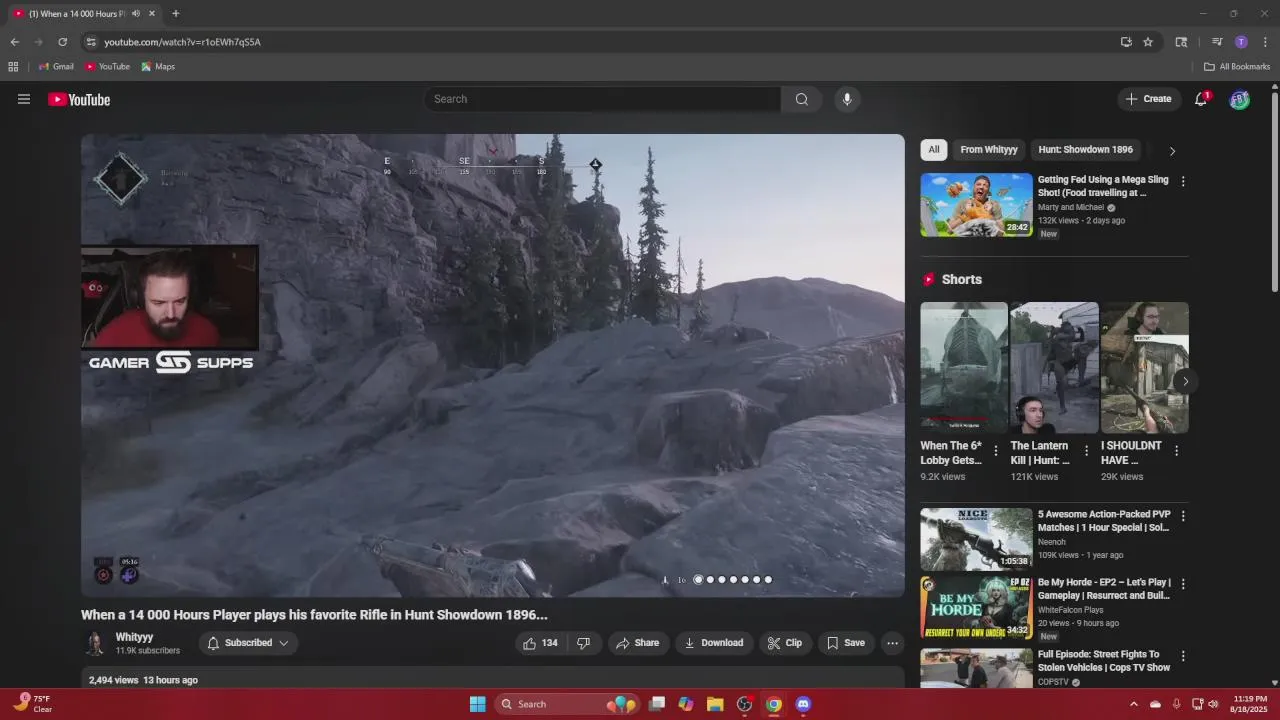
Task: Bookmark this tab with star icon
Action: pos(1148,42)
